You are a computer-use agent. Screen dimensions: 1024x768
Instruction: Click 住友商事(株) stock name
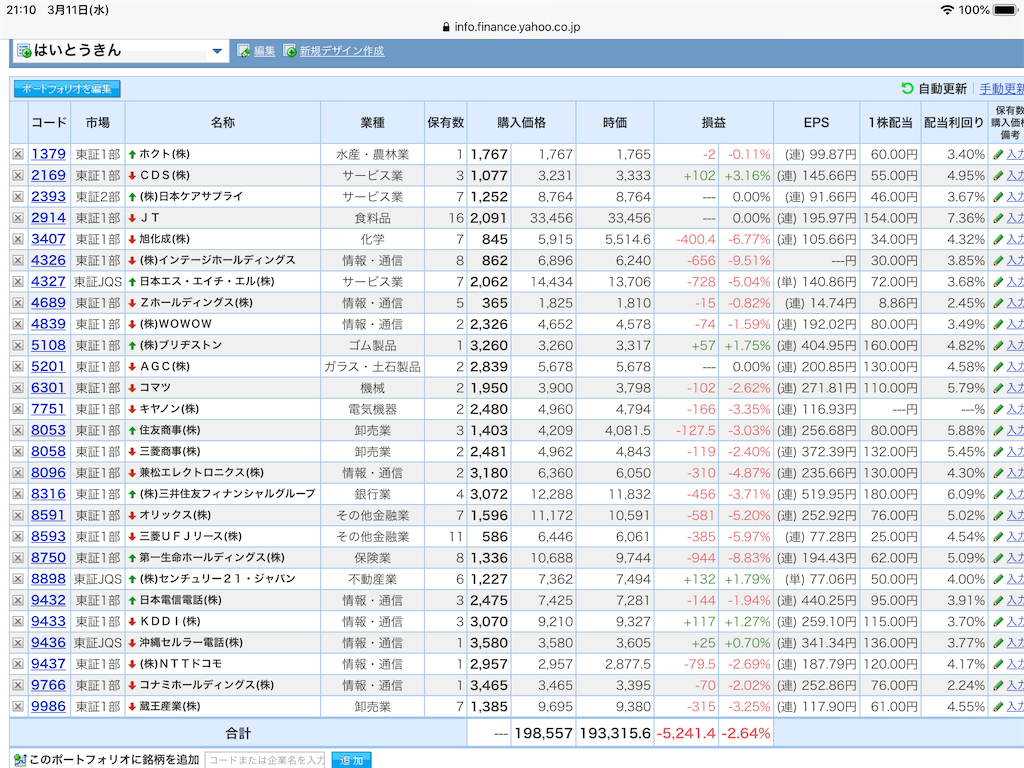[x=170, y=430]
